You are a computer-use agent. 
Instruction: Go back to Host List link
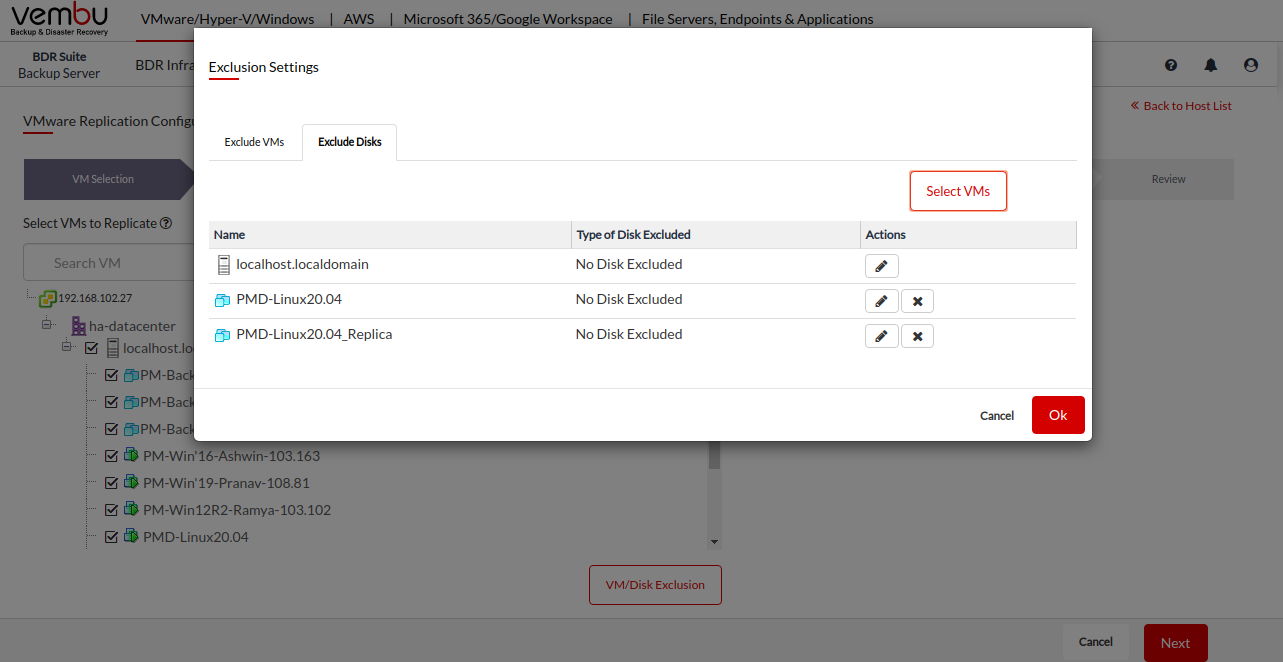click(1181, 106)
